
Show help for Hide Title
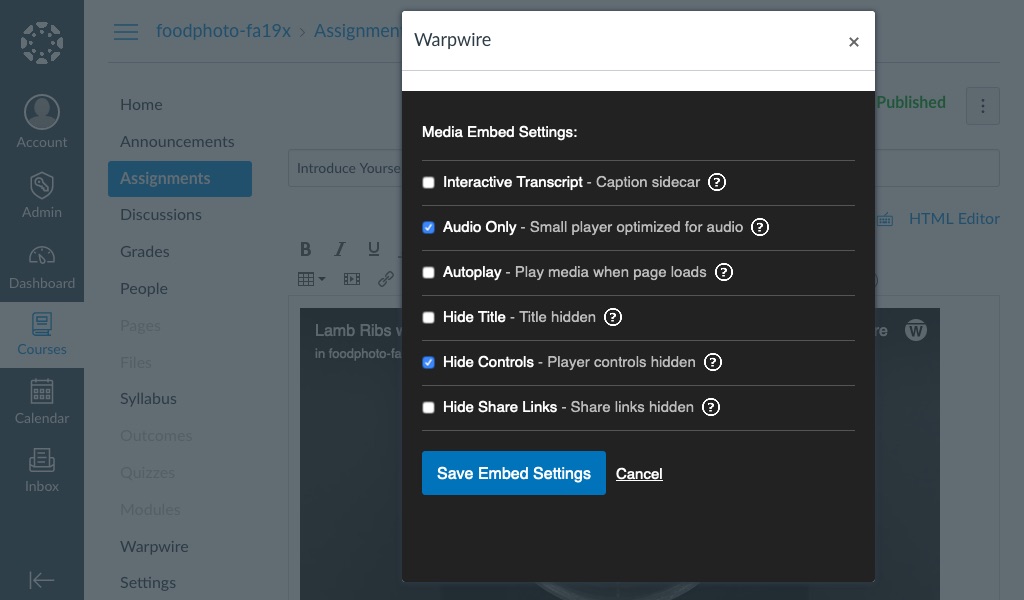tap(613, 317)
